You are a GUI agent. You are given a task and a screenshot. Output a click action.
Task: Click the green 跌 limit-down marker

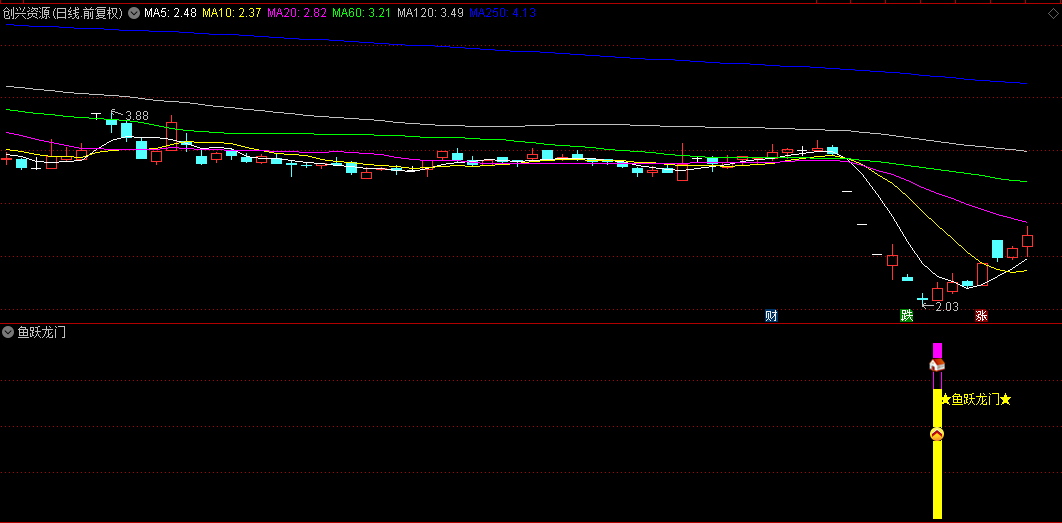pyautogui.click(x=907, y=316)
